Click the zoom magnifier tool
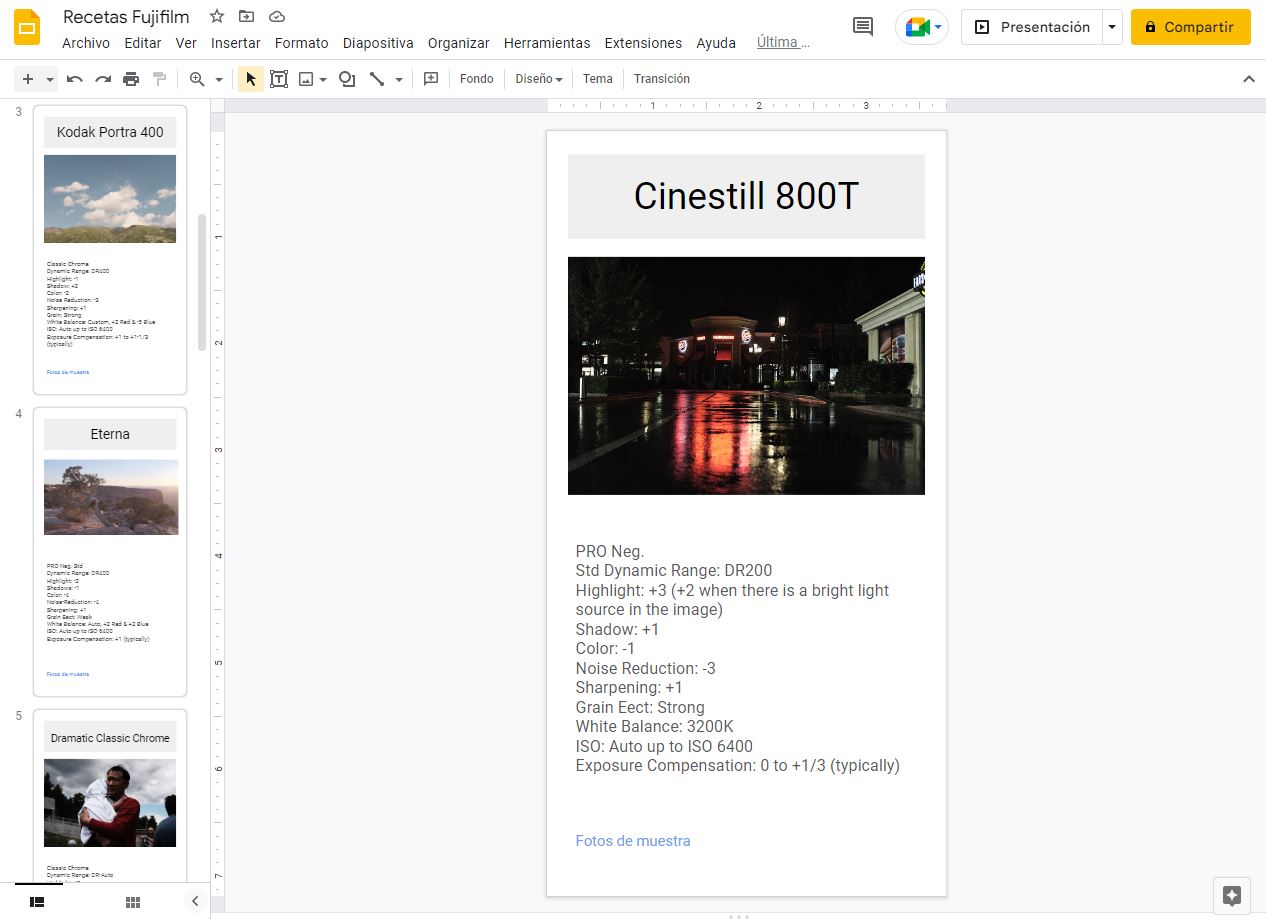Image resolution: width=1266 pixels, height=919 pixels. 197,79
